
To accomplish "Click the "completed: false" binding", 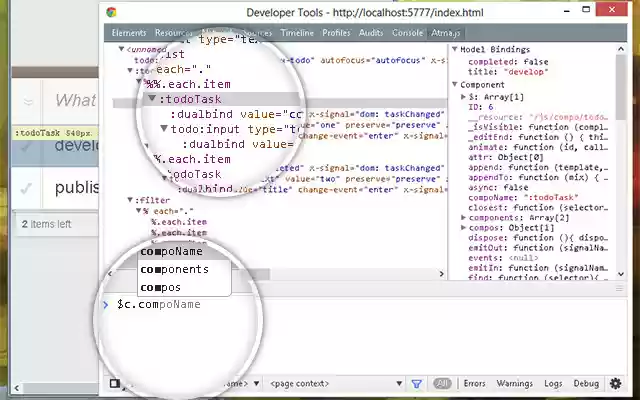I will (508, 62).
